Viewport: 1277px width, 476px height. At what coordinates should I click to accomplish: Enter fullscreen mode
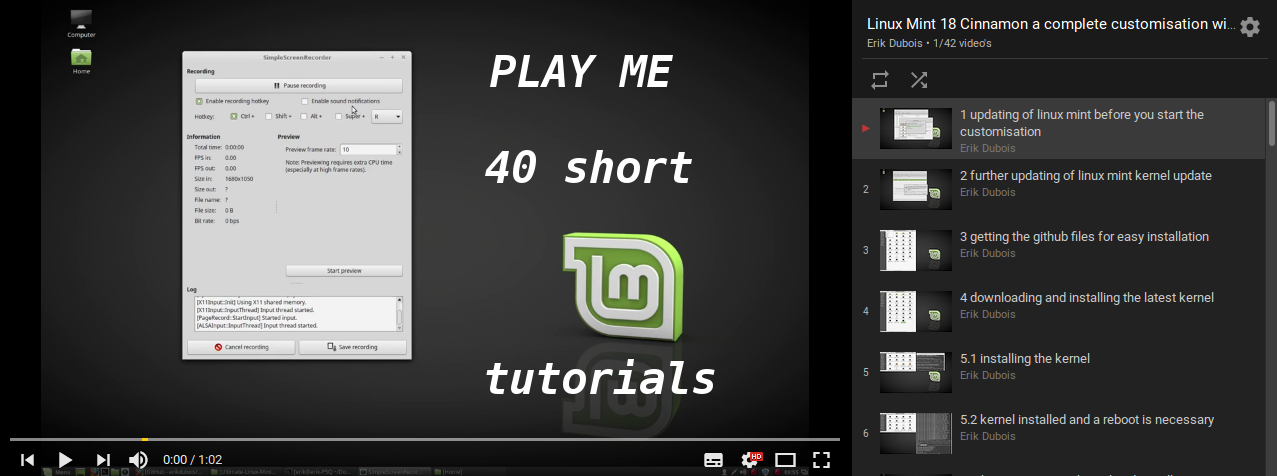(822, 460)
